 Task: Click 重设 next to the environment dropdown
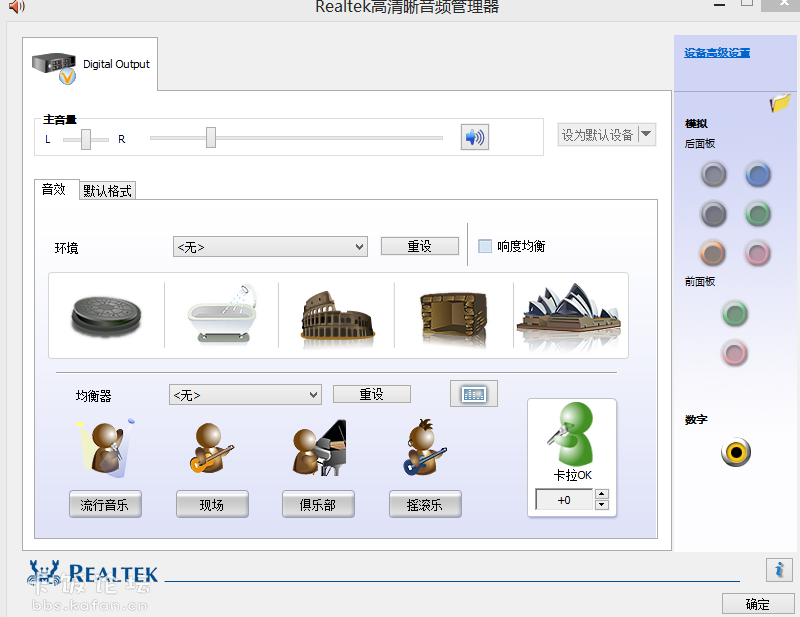pos(419,246)
